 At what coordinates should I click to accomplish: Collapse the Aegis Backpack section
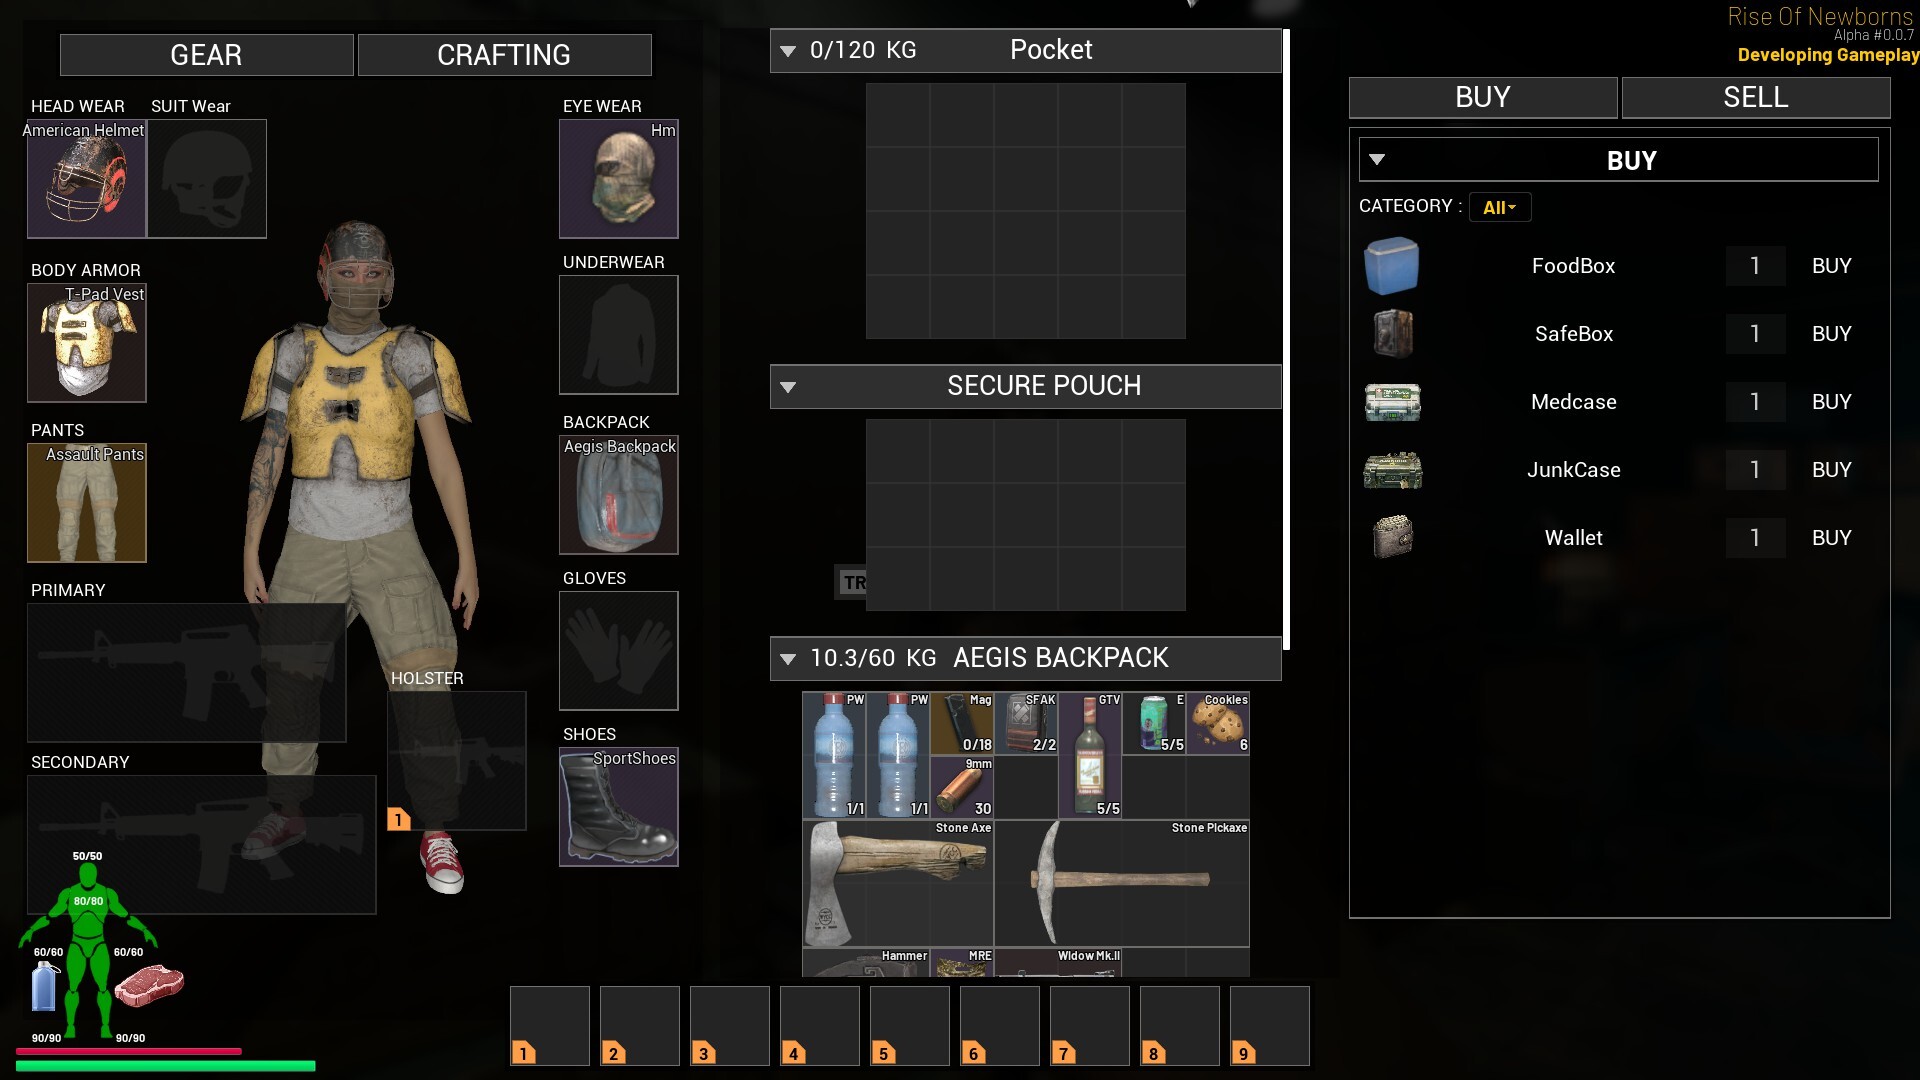pyautogui.click(x=788, y=659)
